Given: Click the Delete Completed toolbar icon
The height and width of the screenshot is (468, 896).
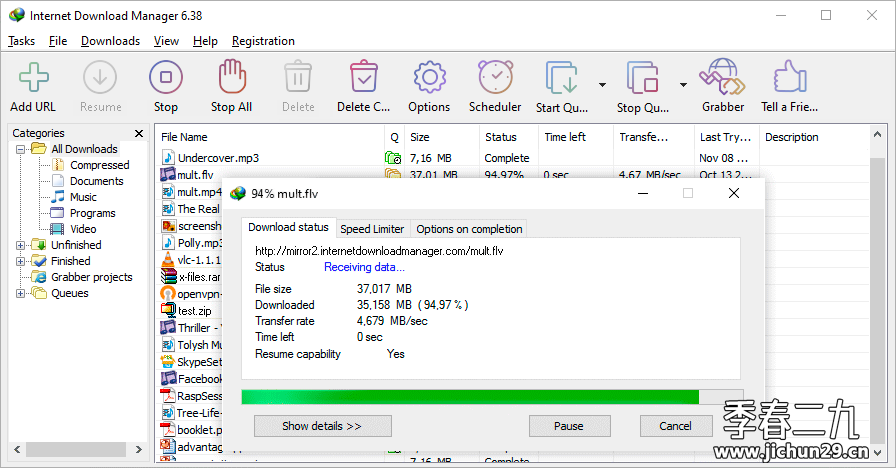Looking at the screenshot, I should 363,77.
